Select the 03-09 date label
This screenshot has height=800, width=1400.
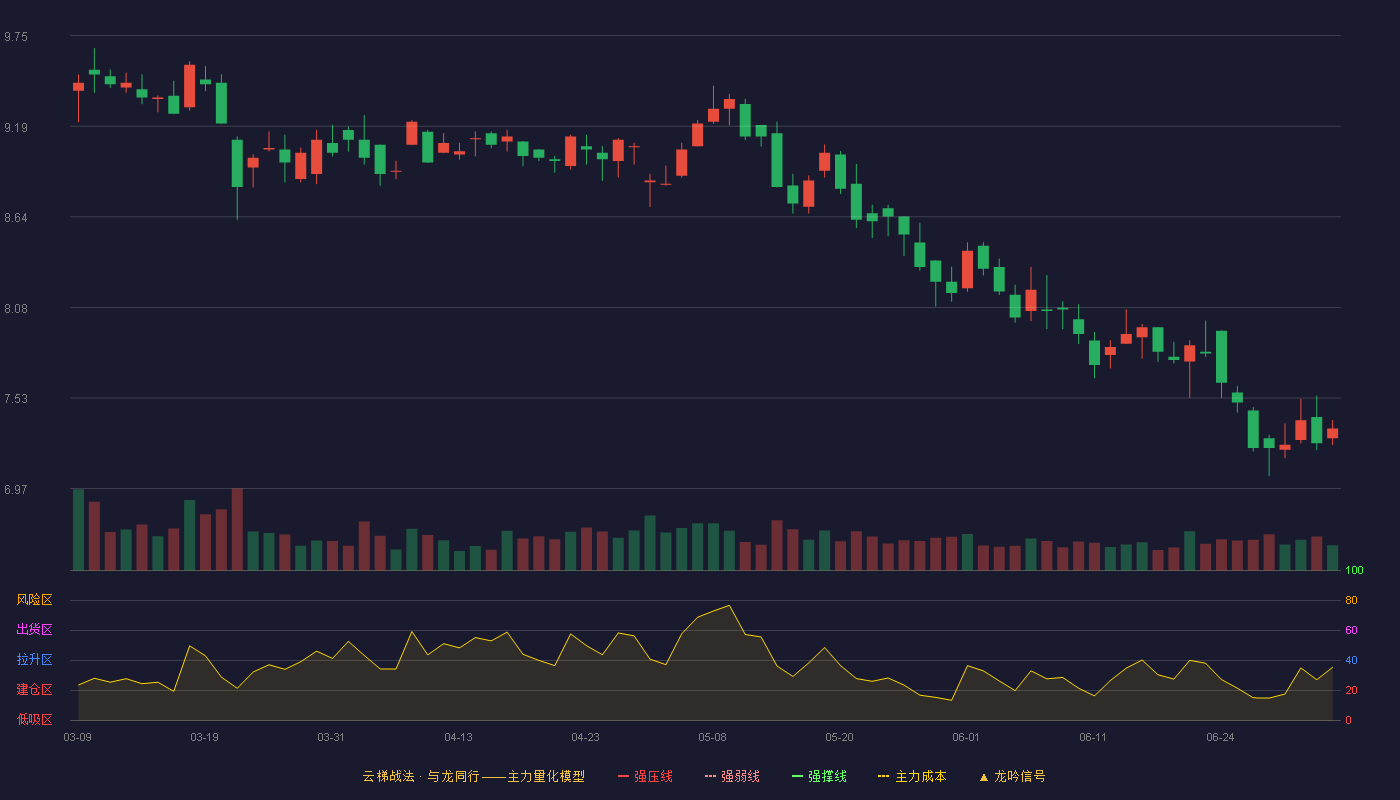[x=77, y=737]
